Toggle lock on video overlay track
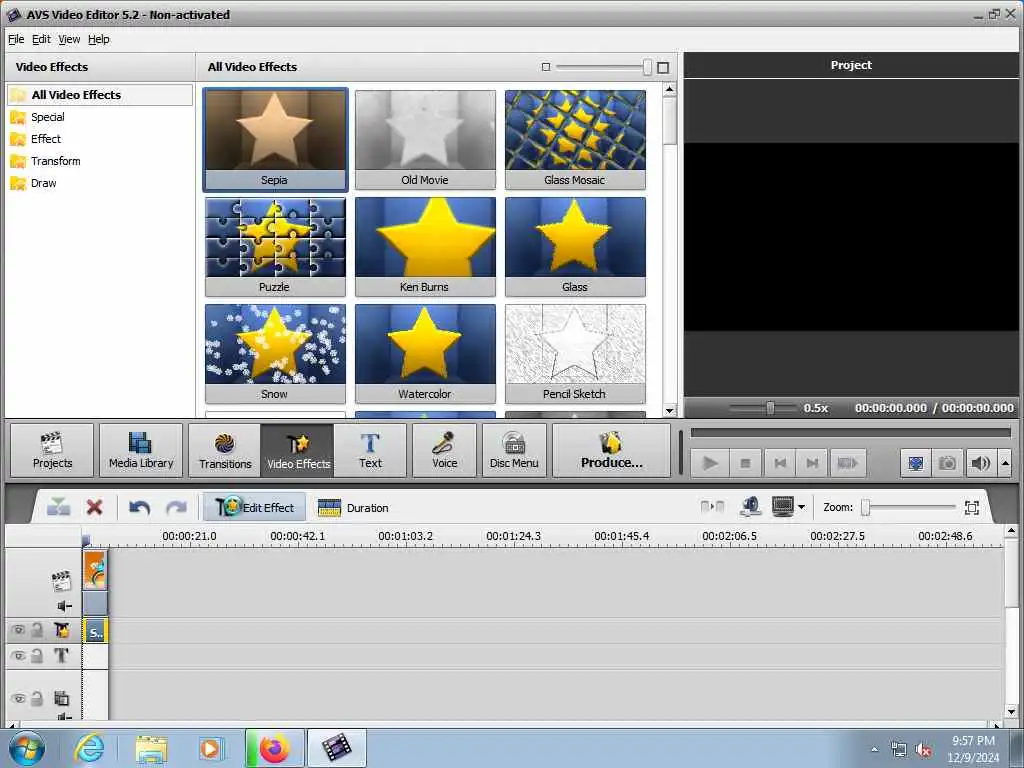Screen dimensions: 1024x768 [37, 698]
